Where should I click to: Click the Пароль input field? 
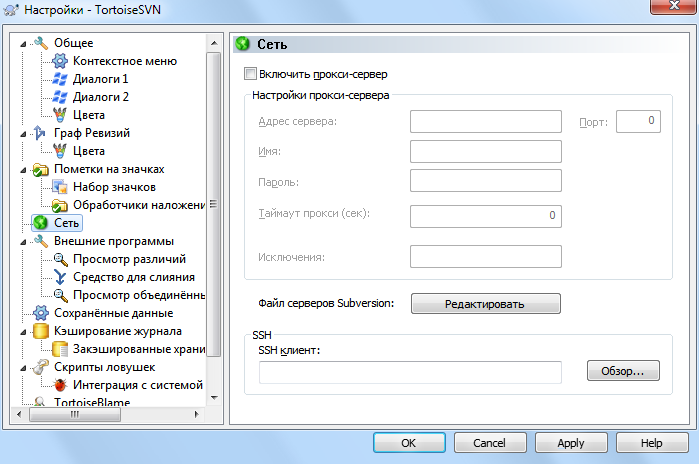(x=485, y=181)
